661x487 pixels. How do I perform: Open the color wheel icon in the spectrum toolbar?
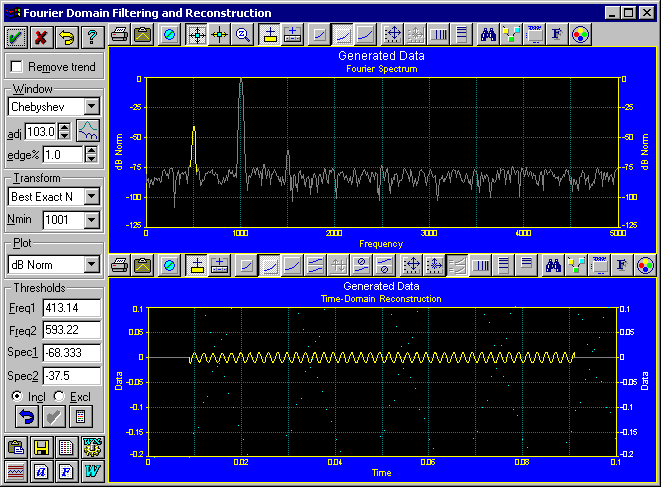point(580,35)
